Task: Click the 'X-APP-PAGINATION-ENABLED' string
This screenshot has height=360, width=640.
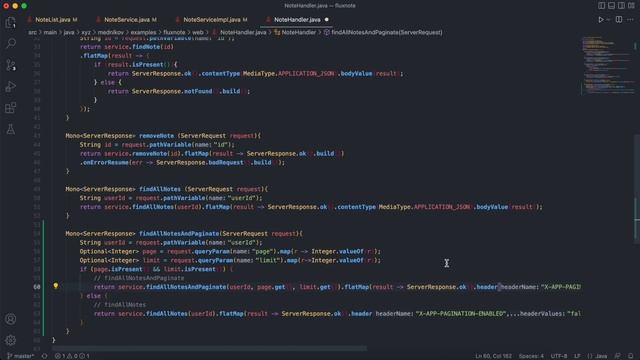Action: 461,313
